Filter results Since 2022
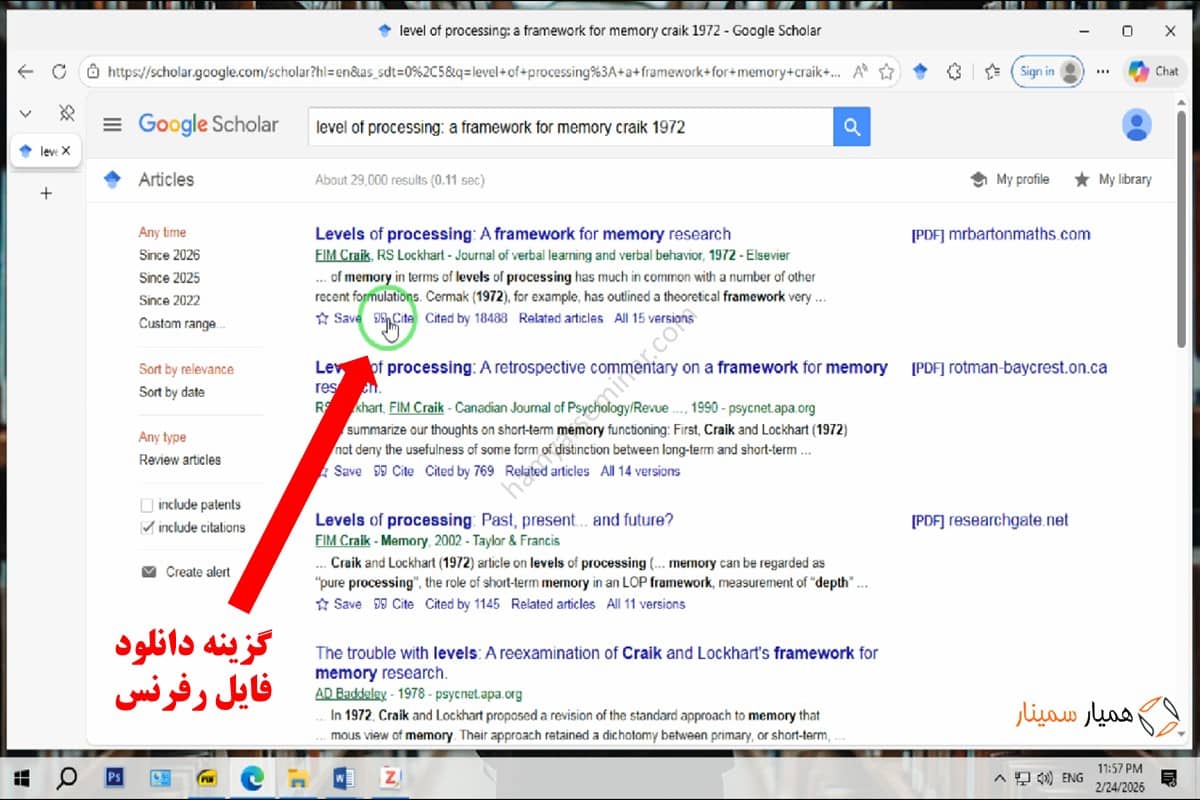 coord(169,300)
